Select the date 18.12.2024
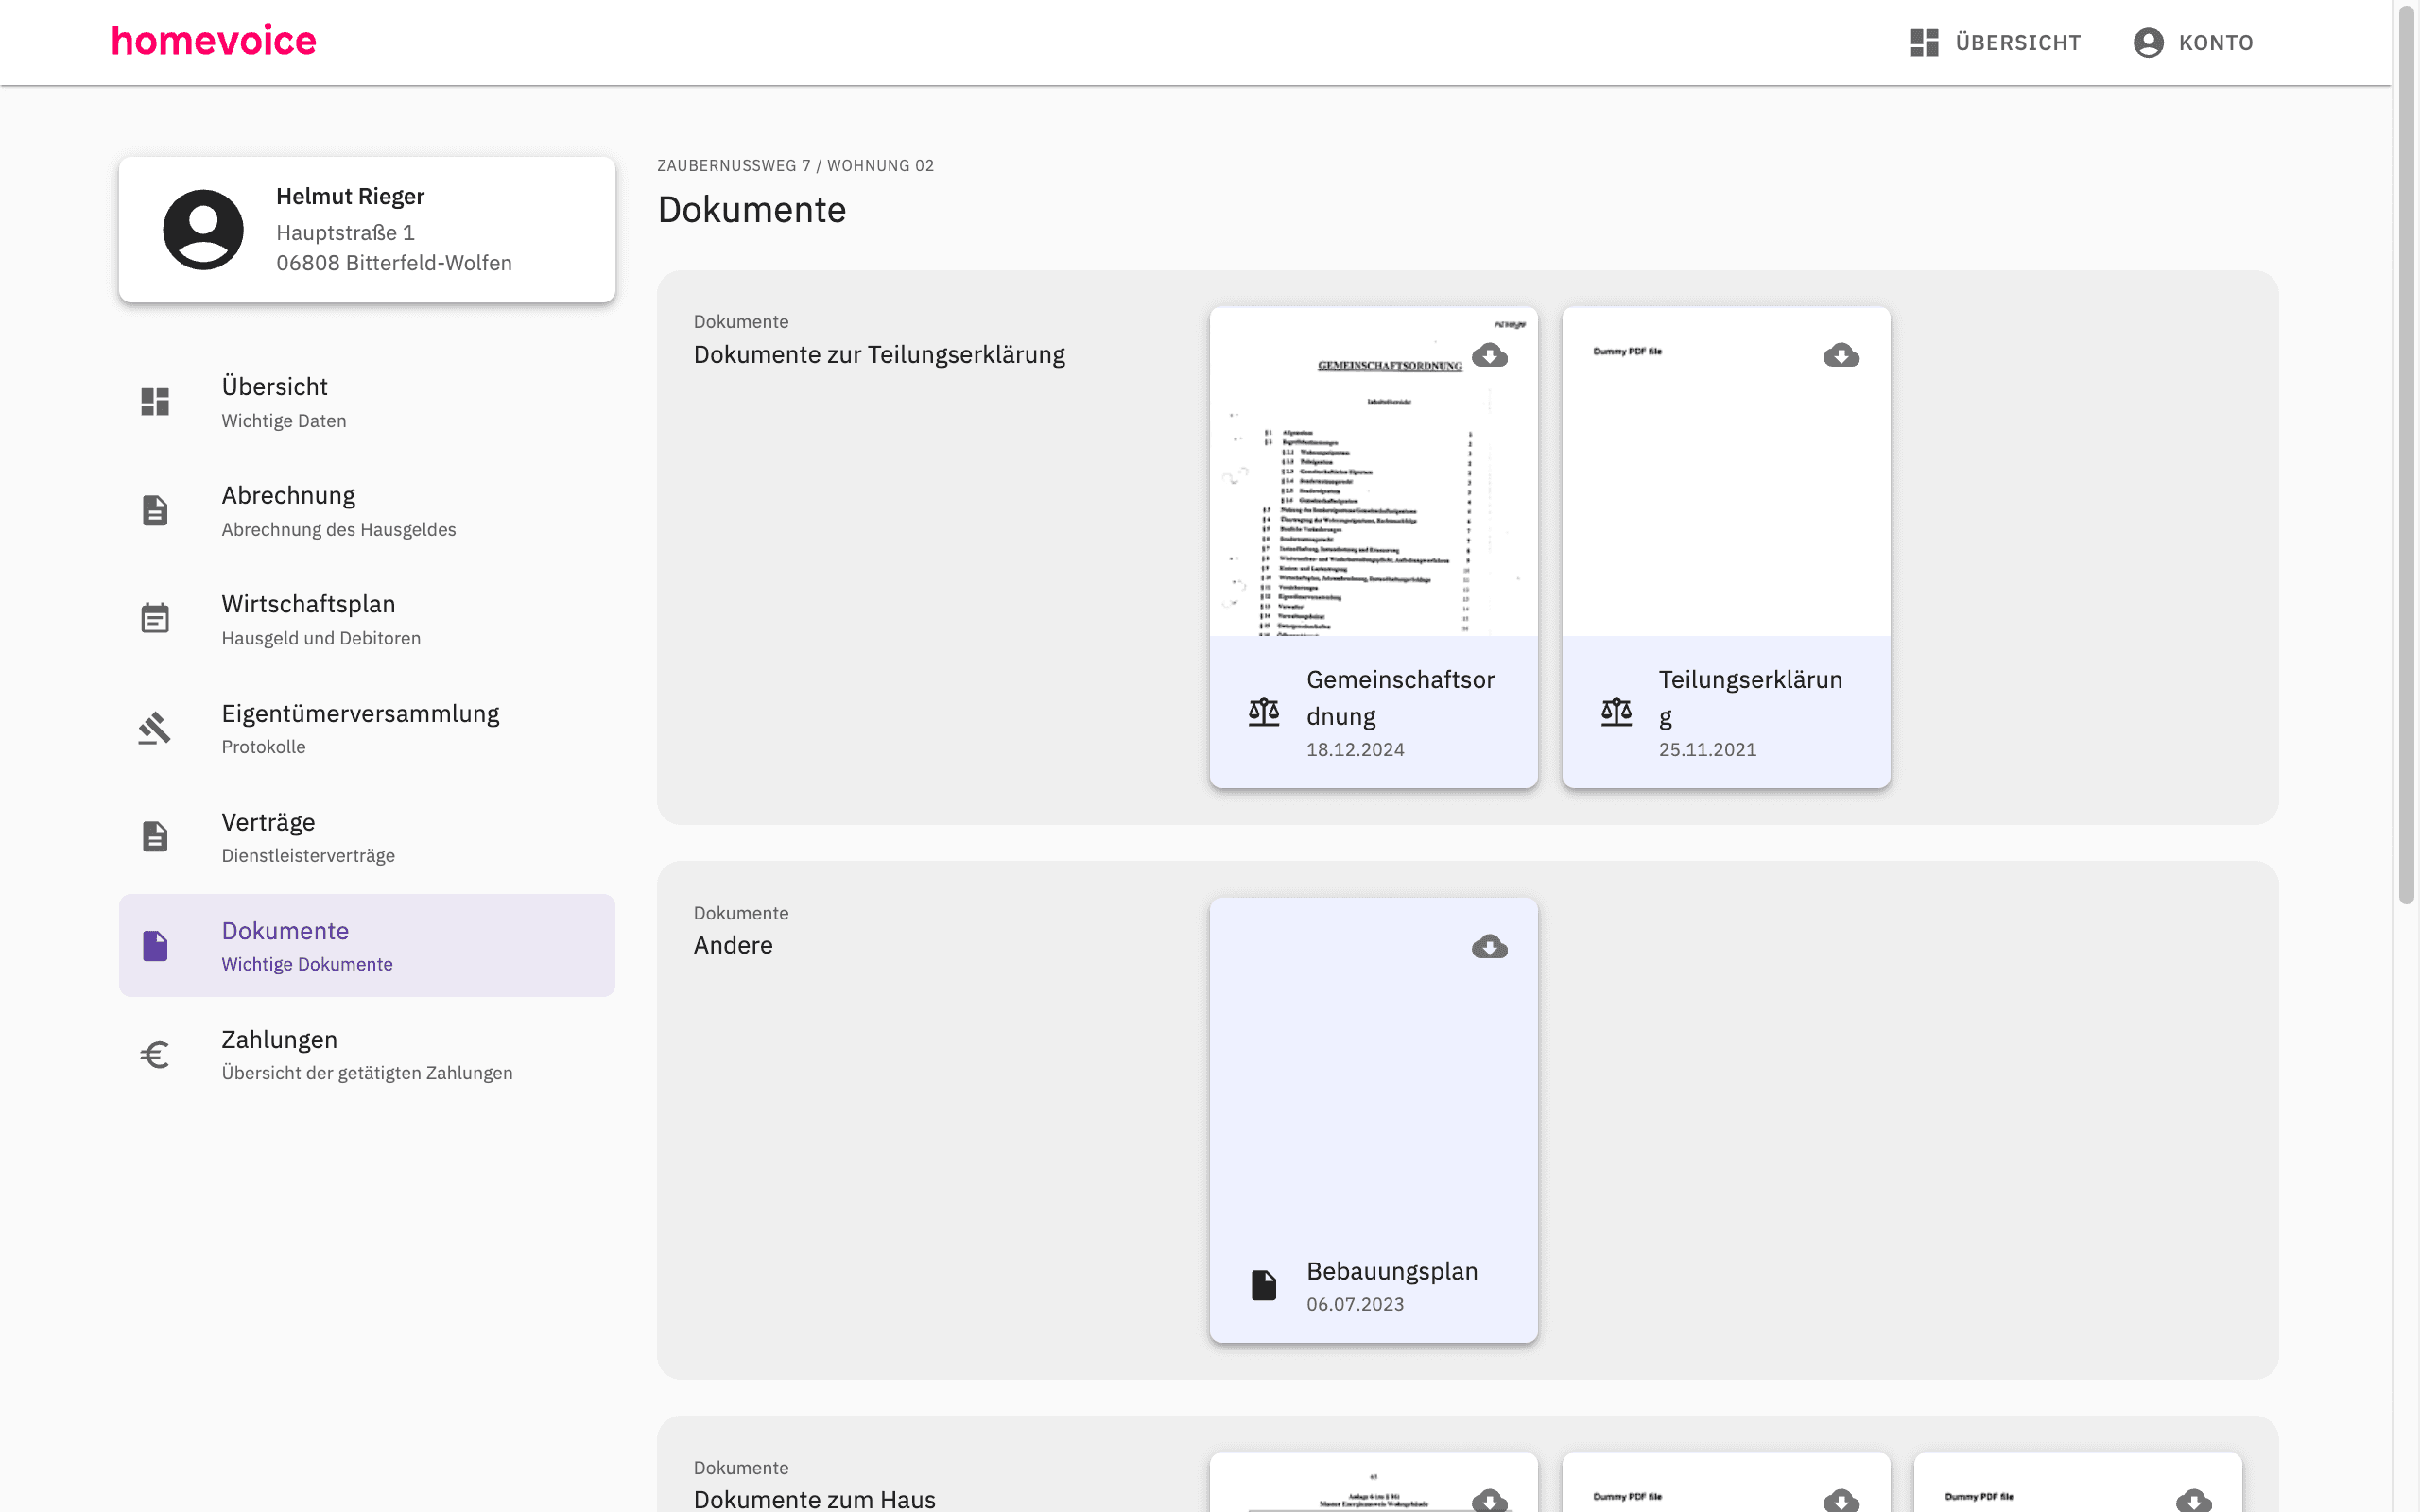Screen dimensions: 2420x1512 point(1355,750)
